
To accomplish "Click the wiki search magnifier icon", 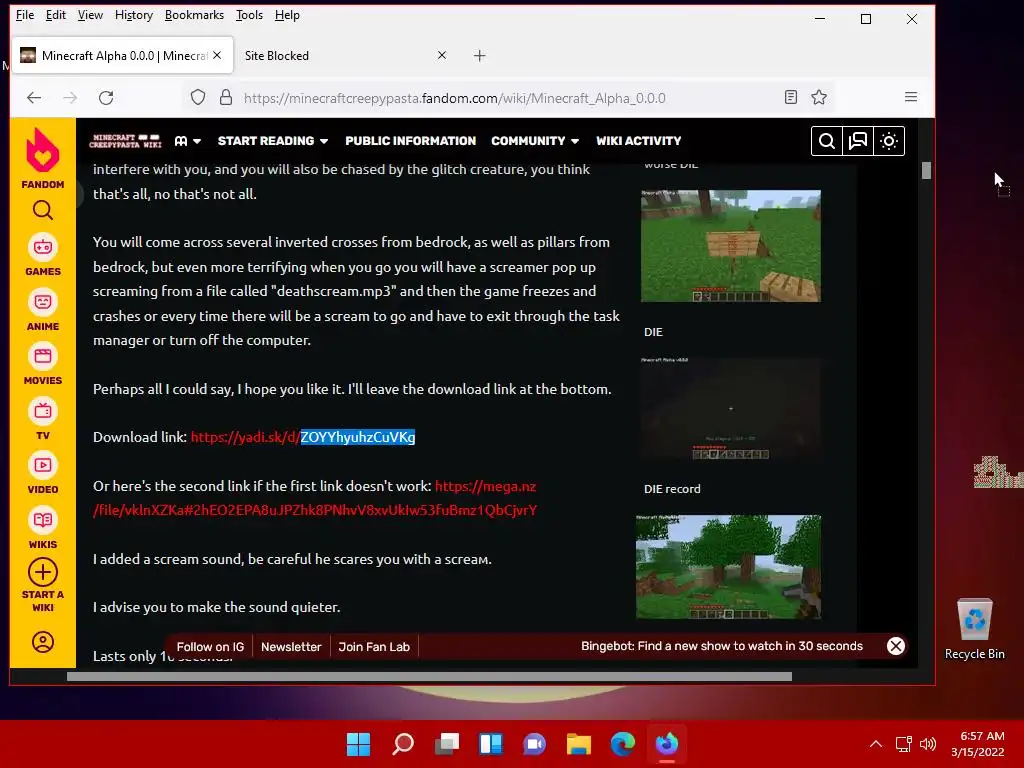I will [826, 141].
